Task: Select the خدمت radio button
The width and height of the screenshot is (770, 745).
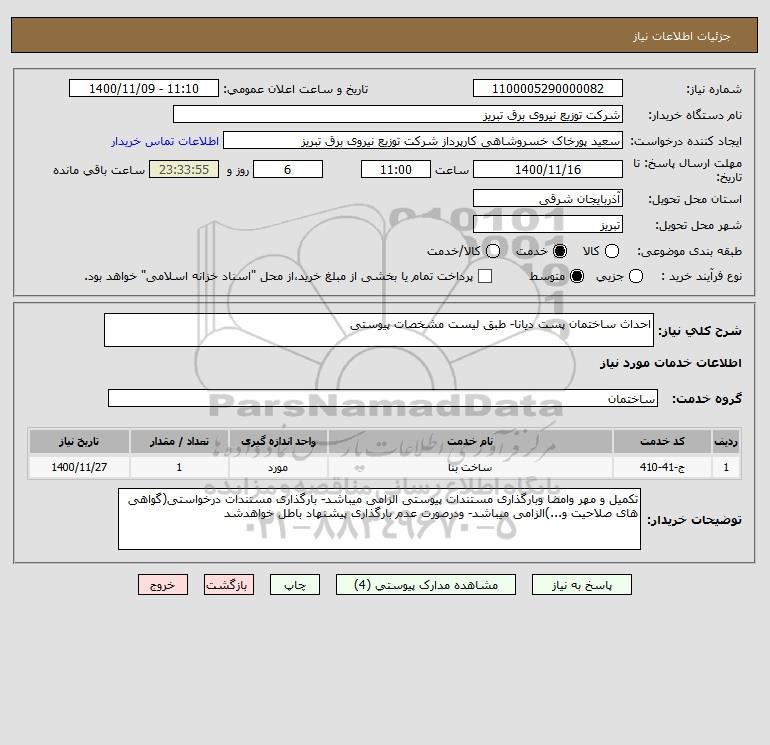Action: (x=559, y=251)
